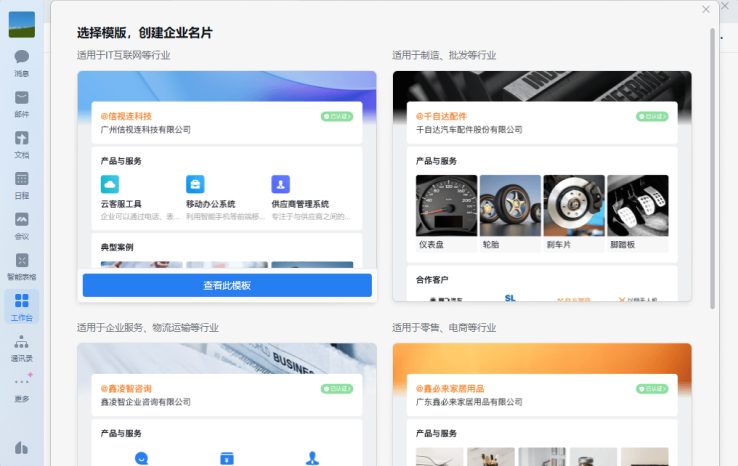Select the 工作台 workbench sidebar icon
738x466 pixels.
22,307
